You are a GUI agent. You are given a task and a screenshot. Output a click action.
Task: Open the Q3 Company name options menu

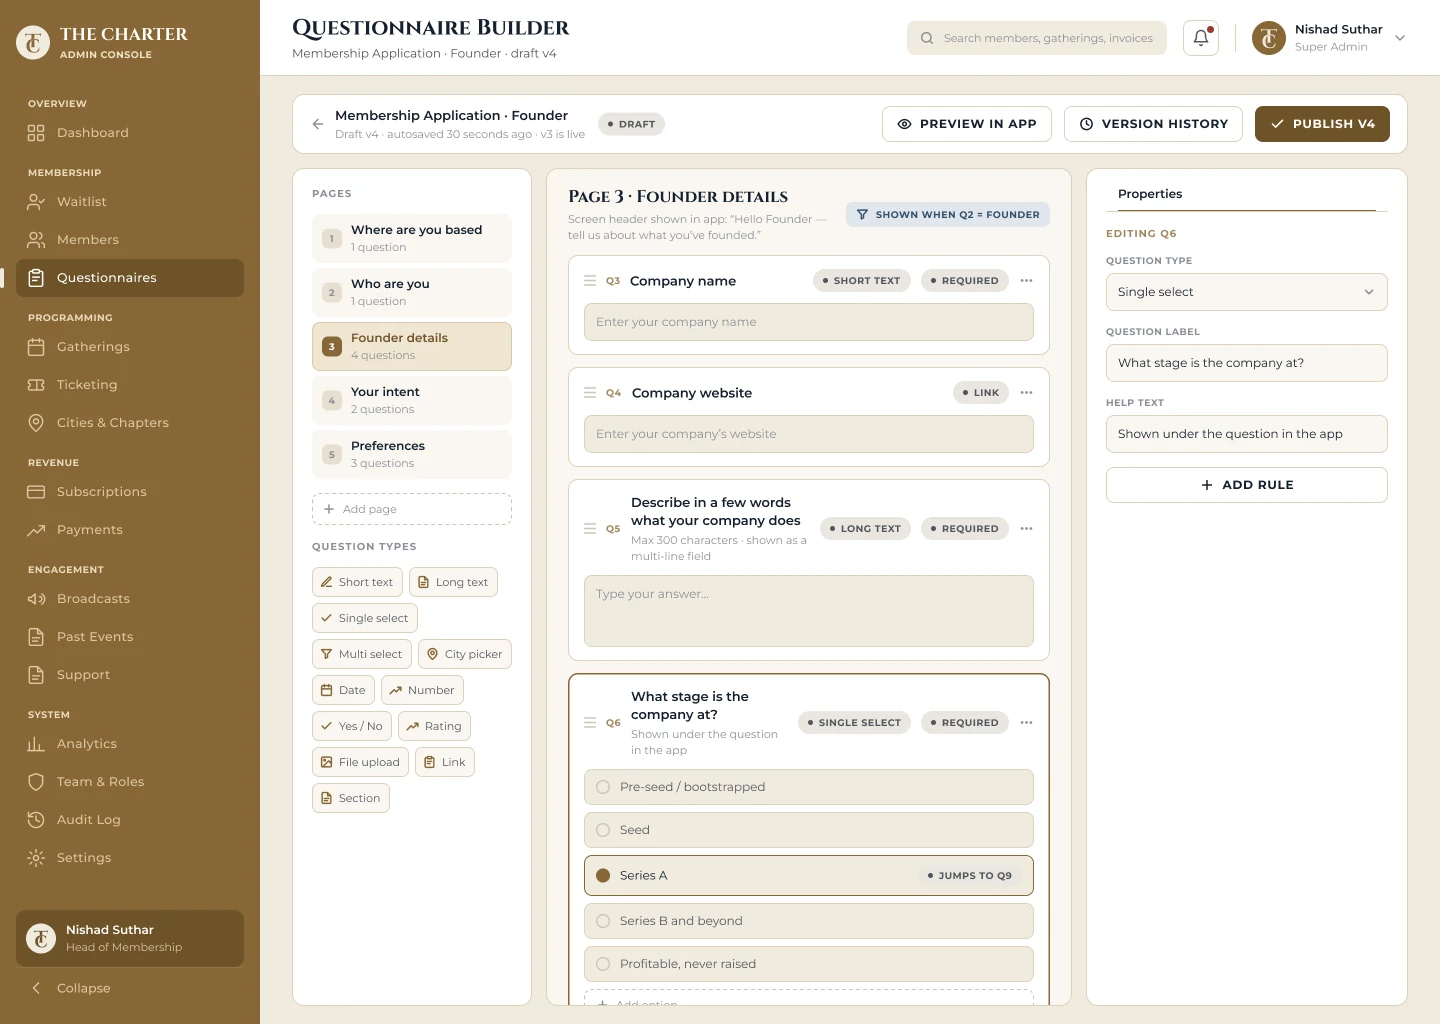[x=1026, y=281]
